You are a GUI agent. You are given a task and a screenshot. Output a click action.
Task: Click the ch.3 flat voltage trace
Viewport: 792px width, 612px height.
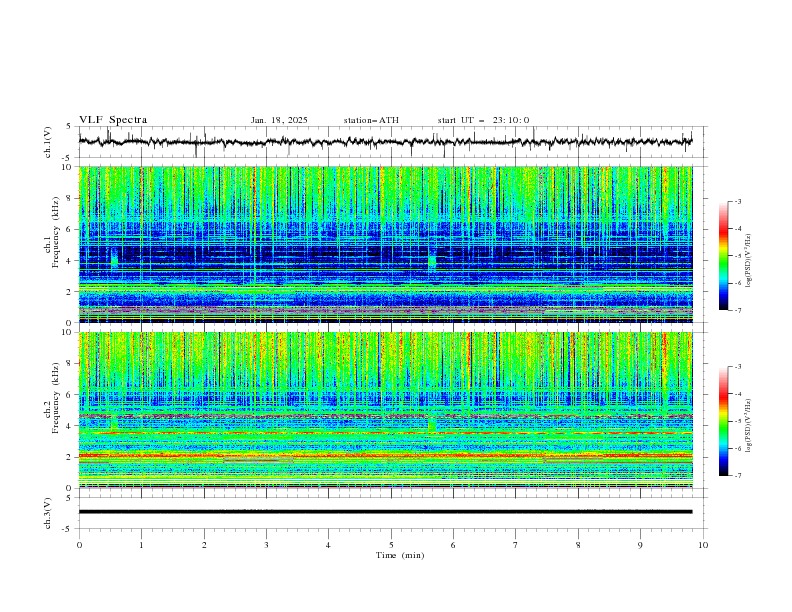coord(385,512)
